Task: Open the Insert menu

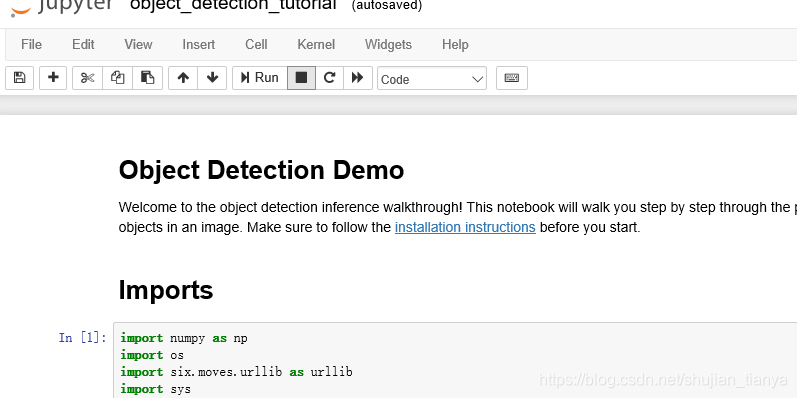Action: point(199,45)
